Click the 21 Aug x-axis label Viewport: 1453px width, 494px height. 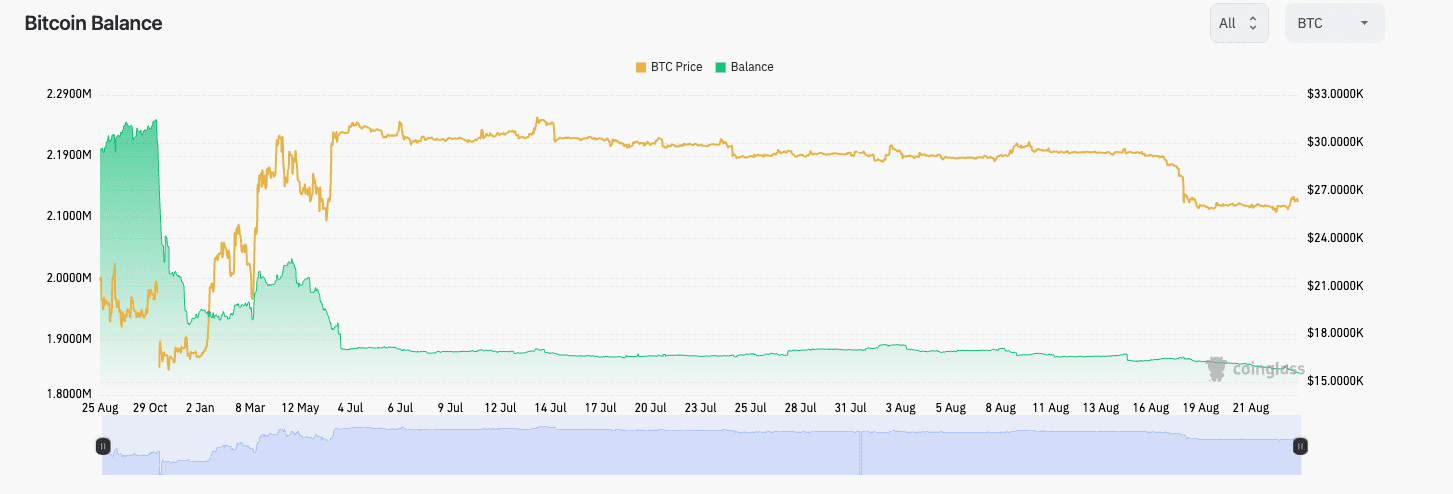pos(1251,408)
